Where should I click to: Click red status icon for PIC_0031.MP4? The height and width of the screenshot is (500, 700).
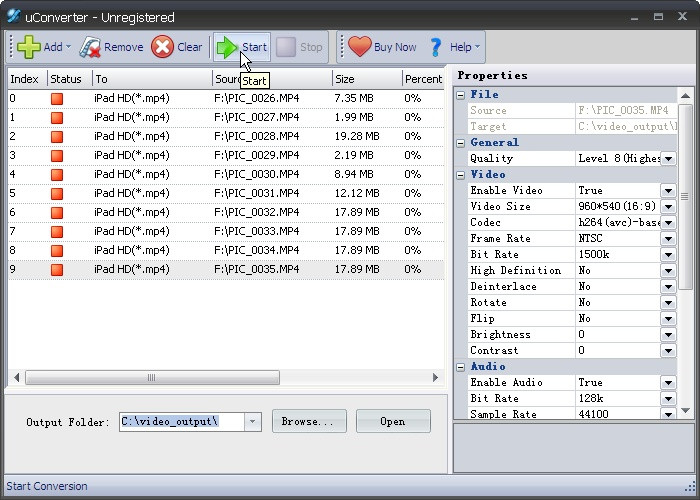pos(57,194)
